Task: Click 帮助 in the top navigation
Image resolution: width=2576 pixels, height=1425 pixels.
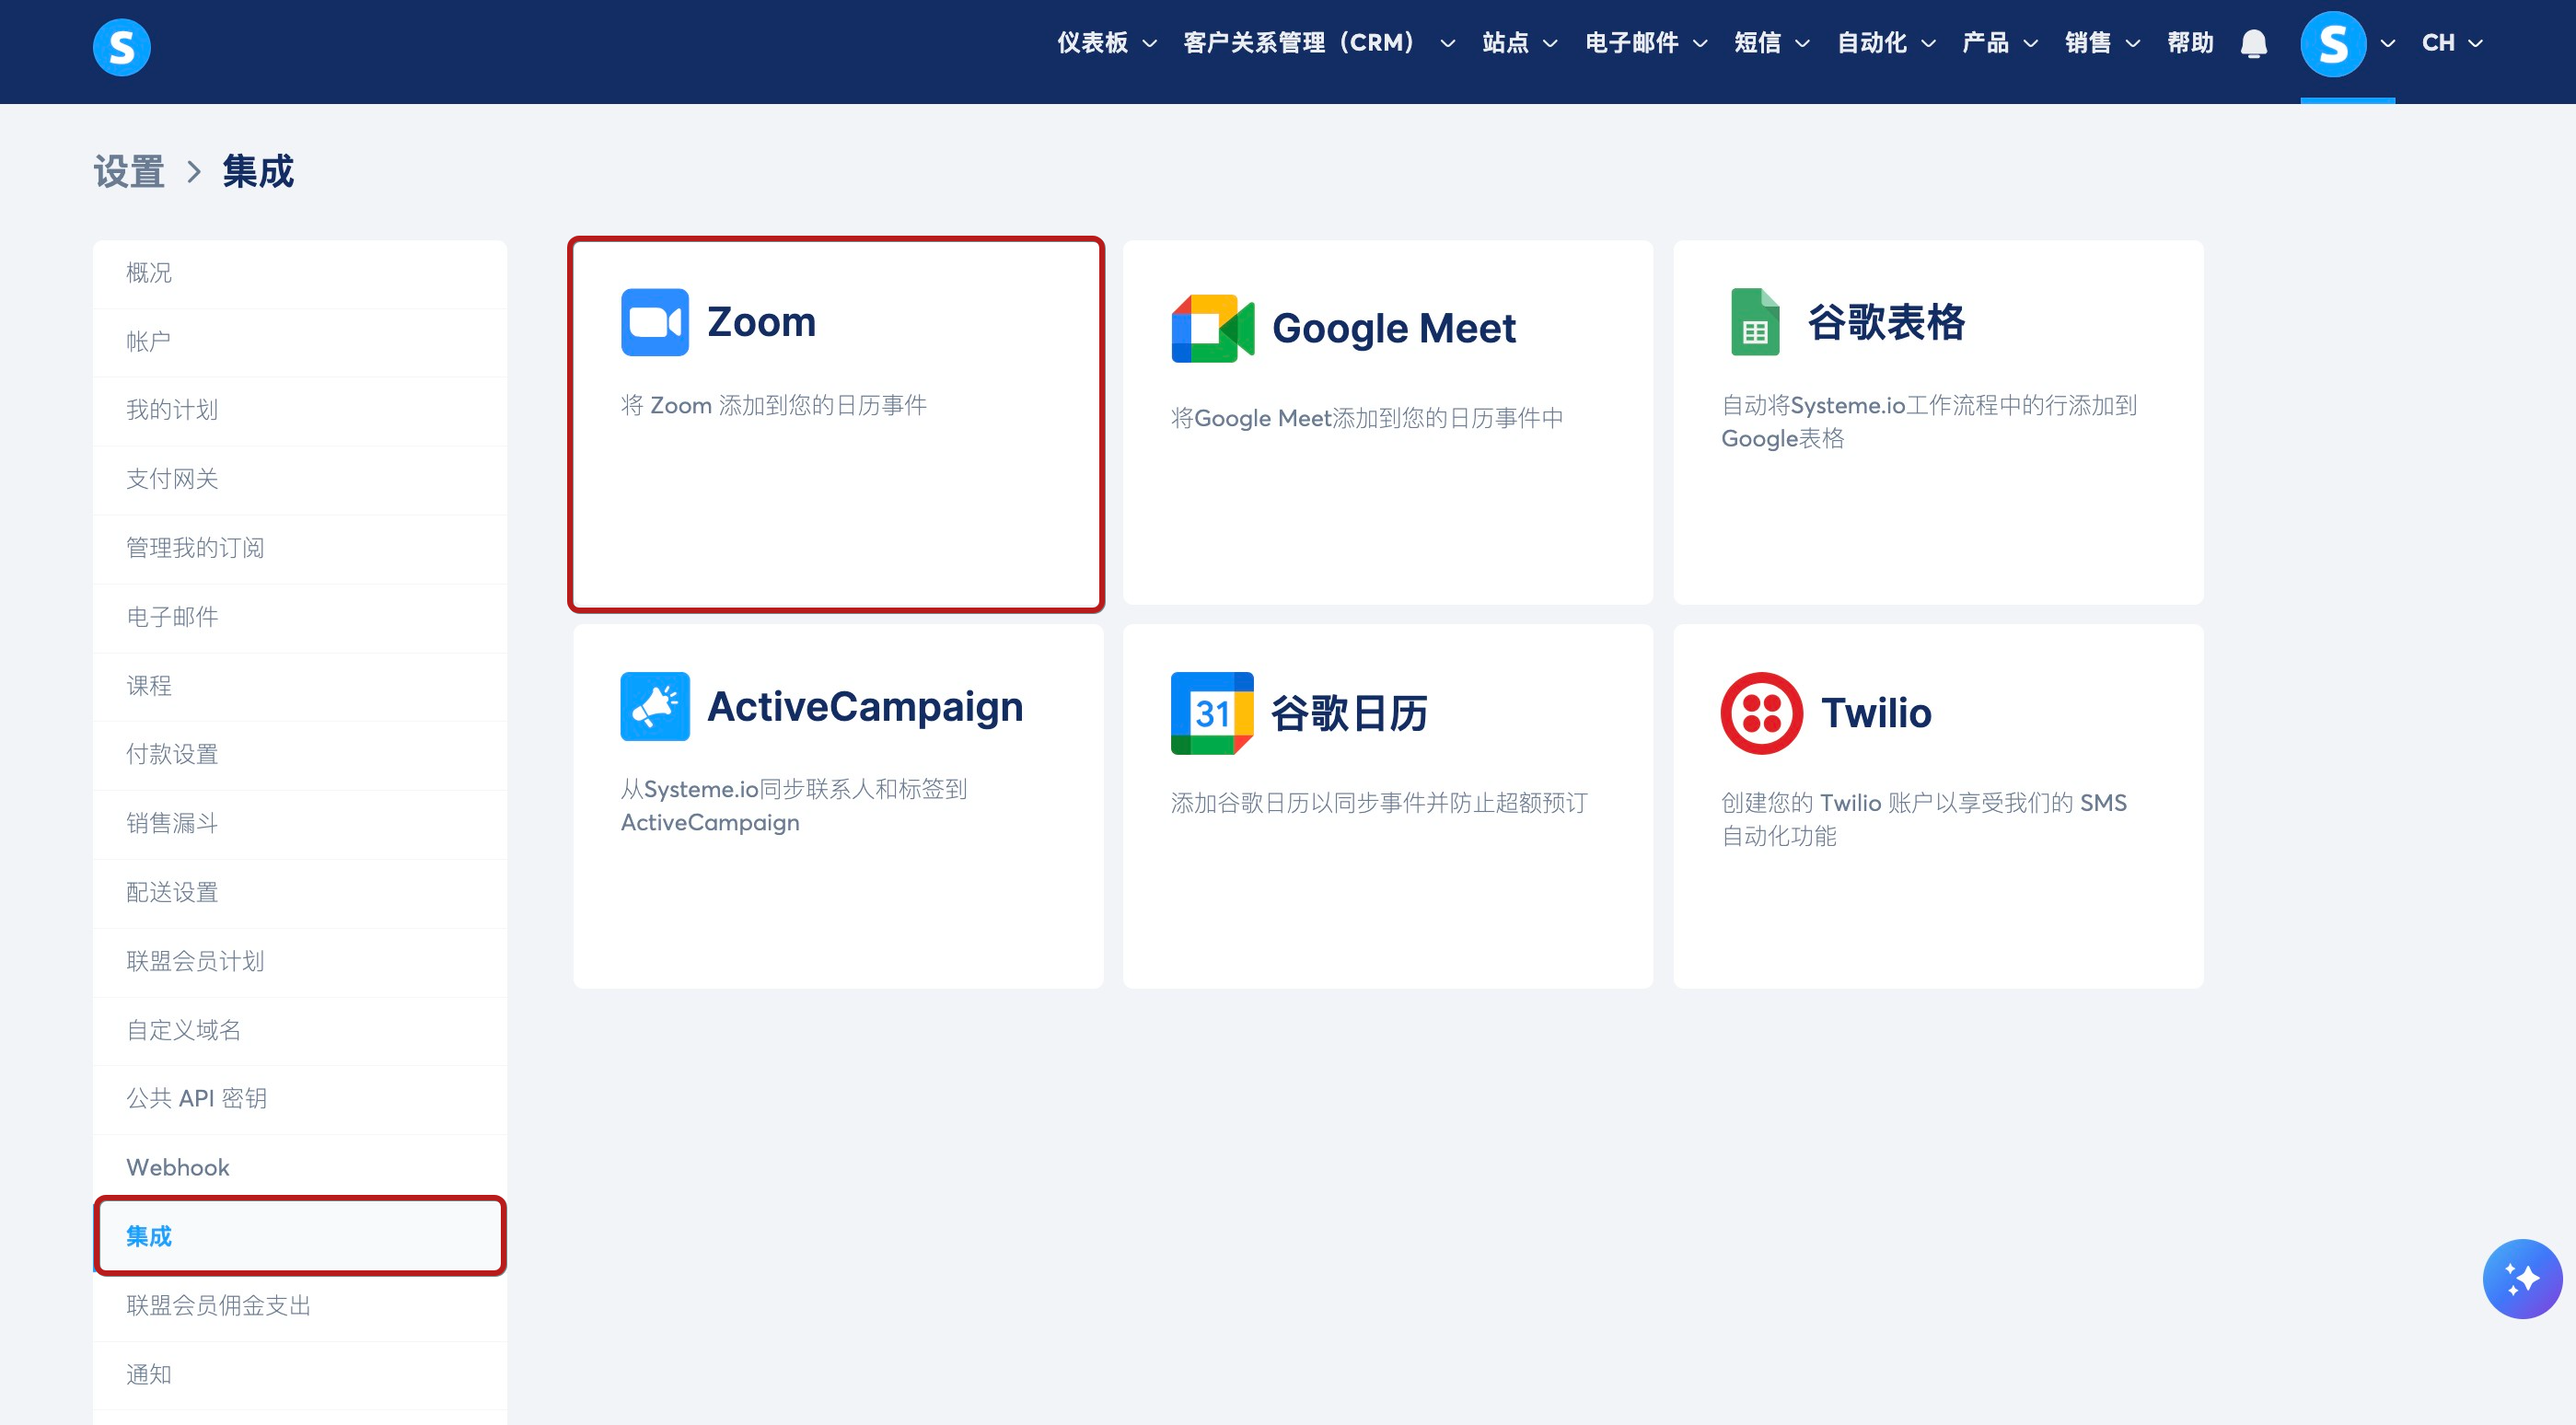Action: [x=2189, y=43]
